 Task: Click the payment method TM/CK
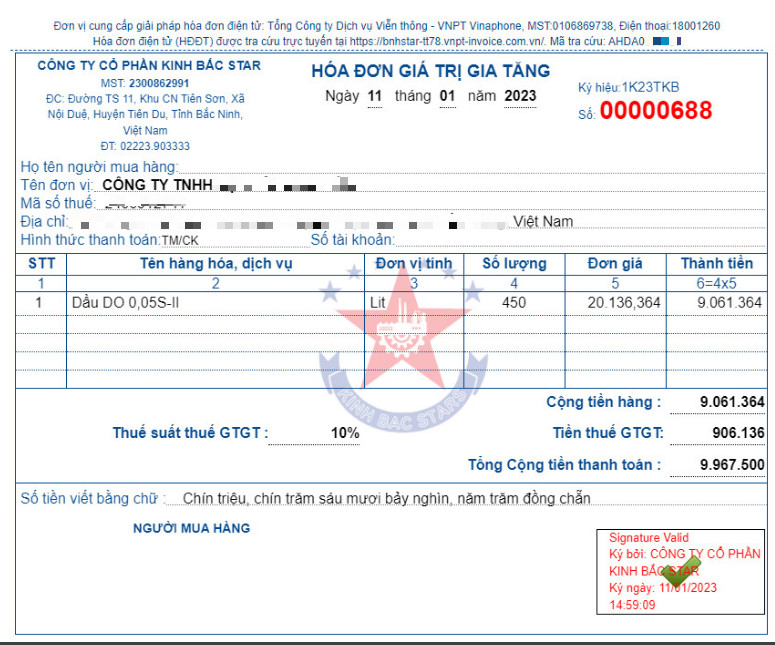pos(180,241)
